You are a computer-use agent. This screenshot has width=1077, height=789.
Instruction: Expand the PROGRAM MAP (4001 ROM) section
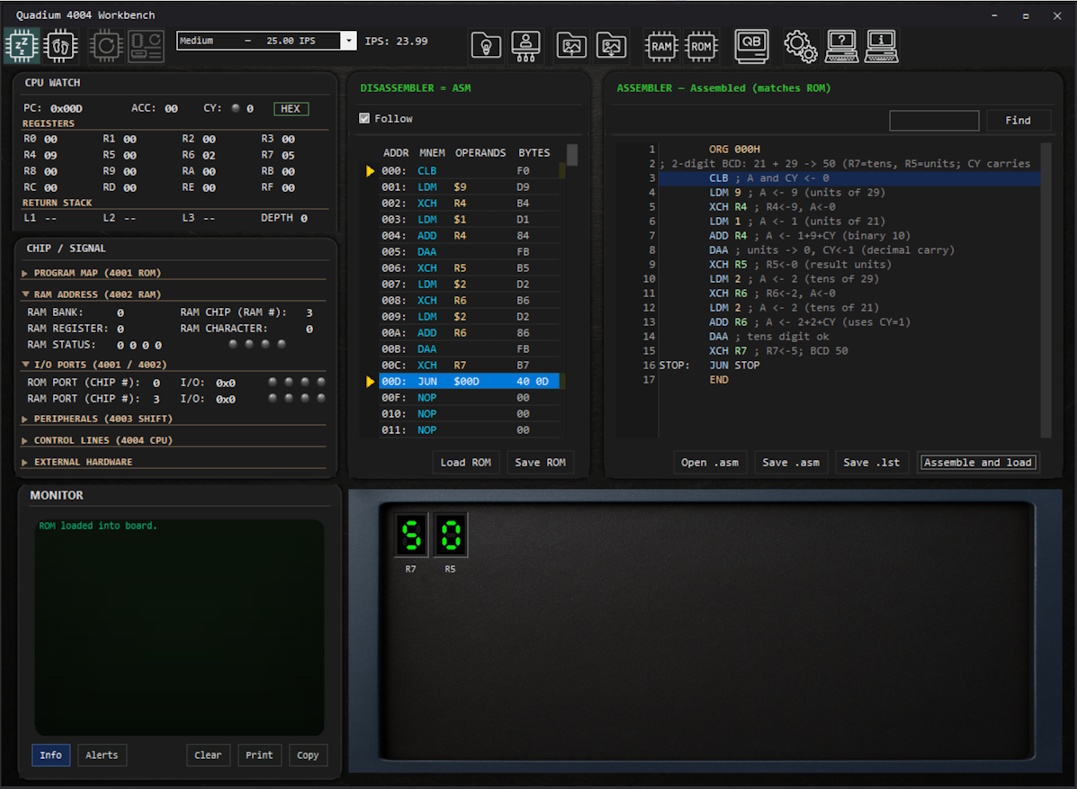click(x=97, y=273)
